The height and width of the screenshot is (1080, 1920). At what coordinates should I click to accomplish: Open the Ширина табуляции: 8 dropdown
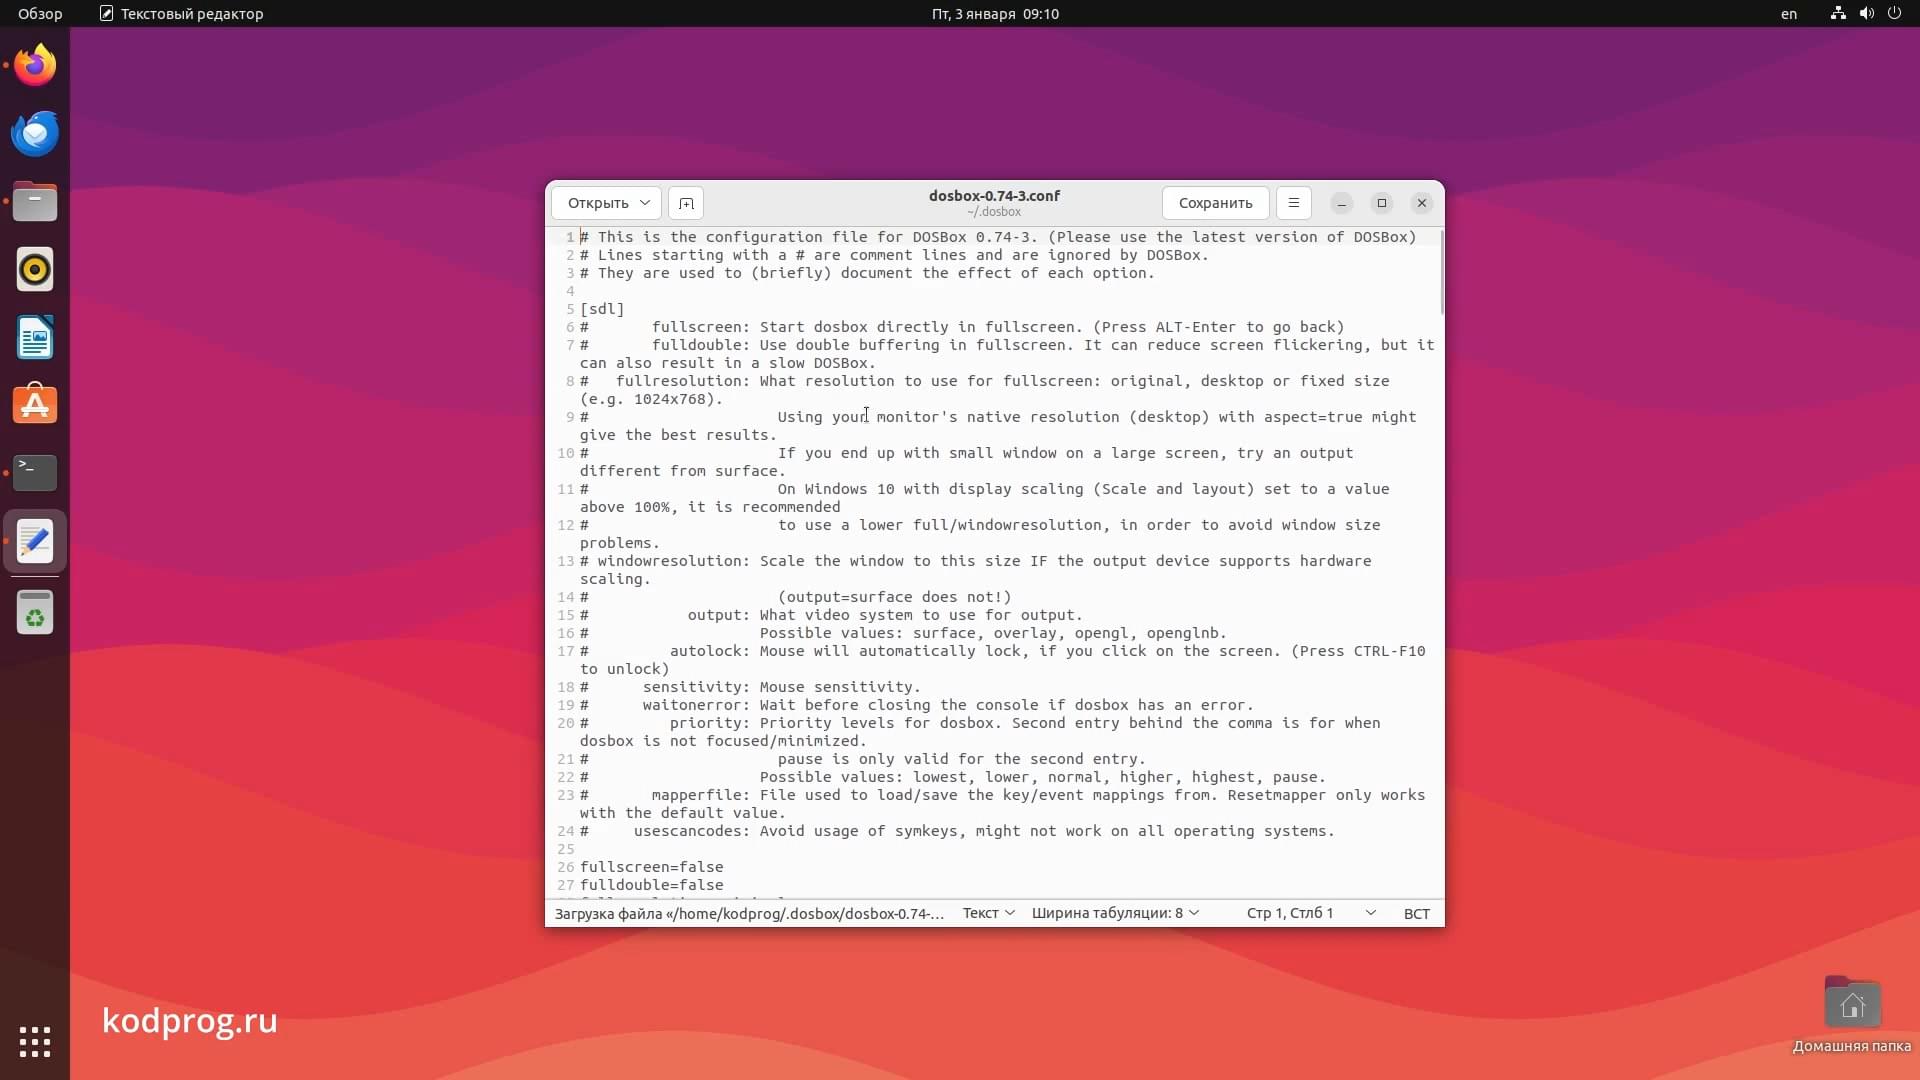click(1115, 913)
